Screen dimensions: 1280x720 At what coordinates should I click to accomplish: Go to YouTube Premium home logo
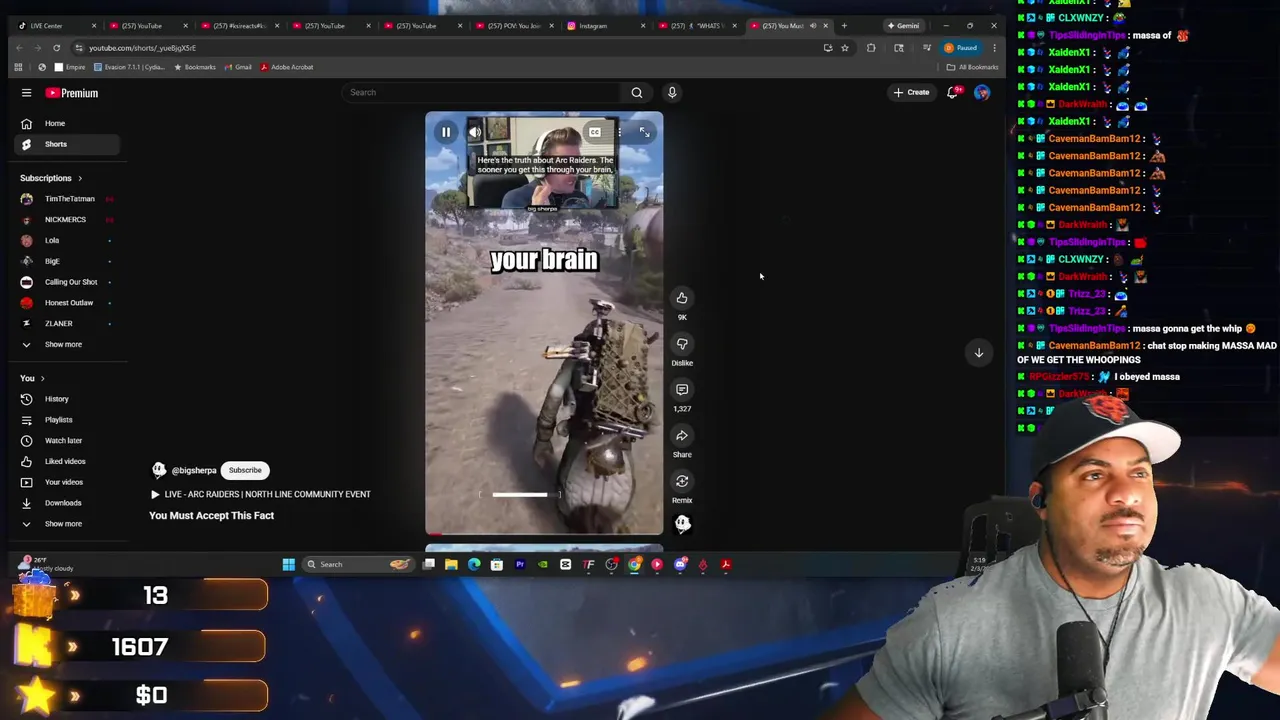click(x=72, y=93)
